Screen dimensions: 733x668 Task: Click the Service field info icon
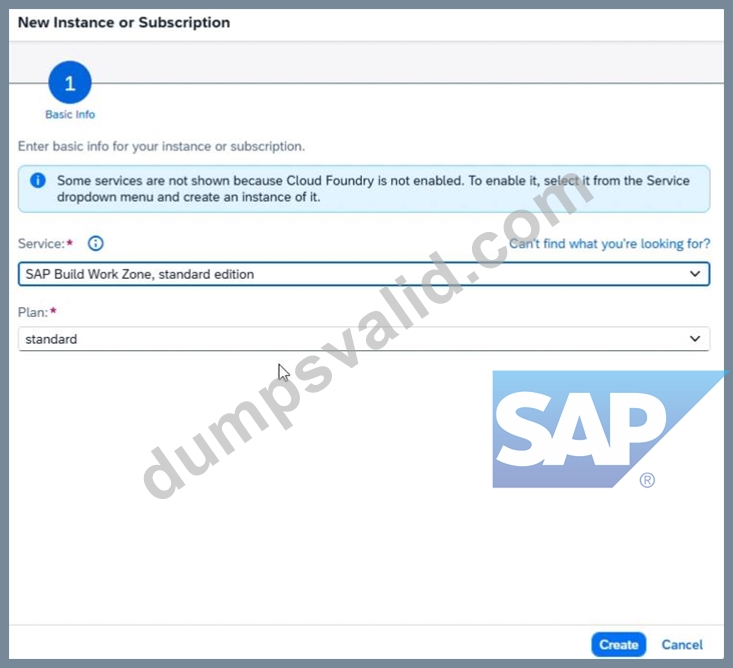[95, 243]
